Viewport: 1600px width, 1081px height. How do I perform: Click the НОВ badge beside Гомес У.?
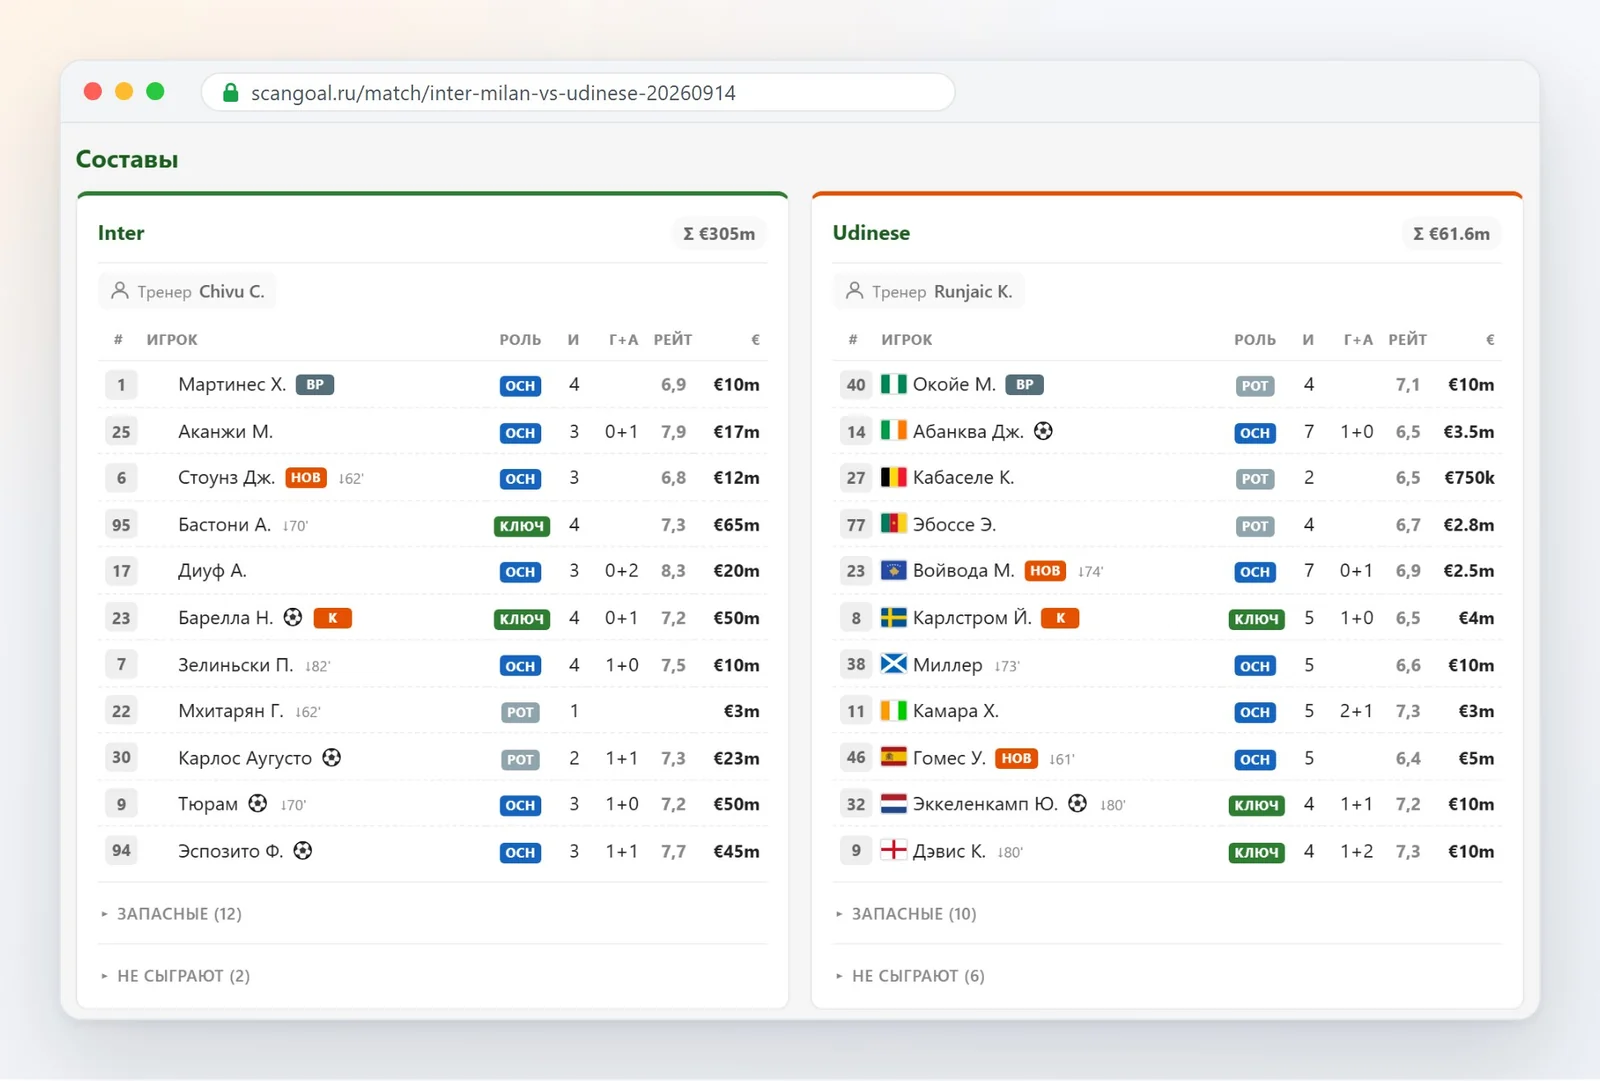tap(1016, 758)
